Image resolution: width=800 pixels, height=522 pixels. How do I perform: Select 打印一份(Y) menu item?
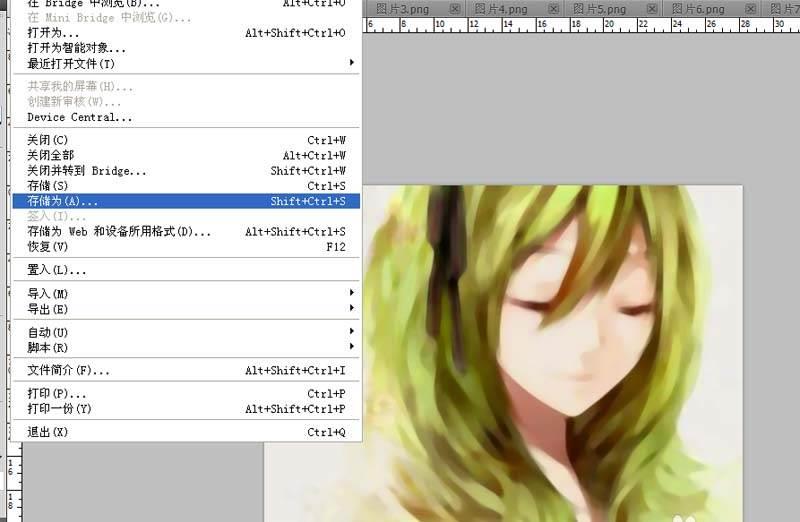click(186, 409)
